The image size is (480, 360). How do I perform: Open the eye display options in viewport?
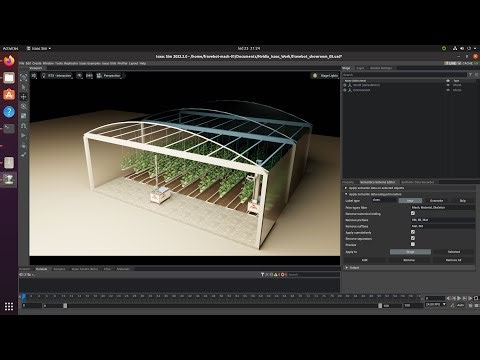79,76
